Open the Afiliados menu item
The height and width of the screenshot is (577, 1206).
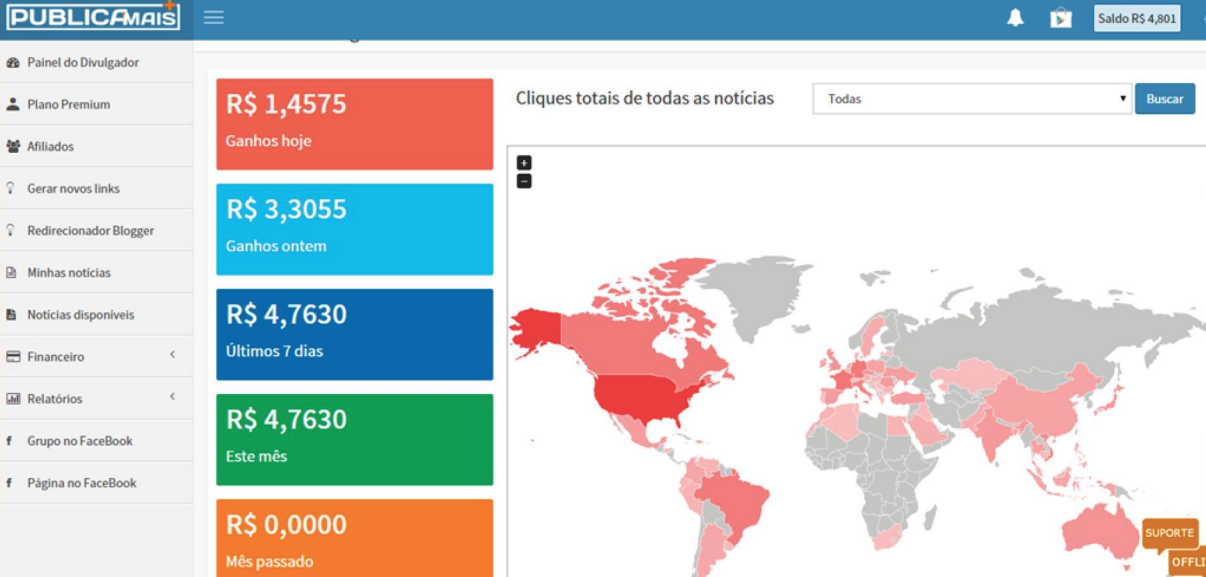[x=51, y=146]
